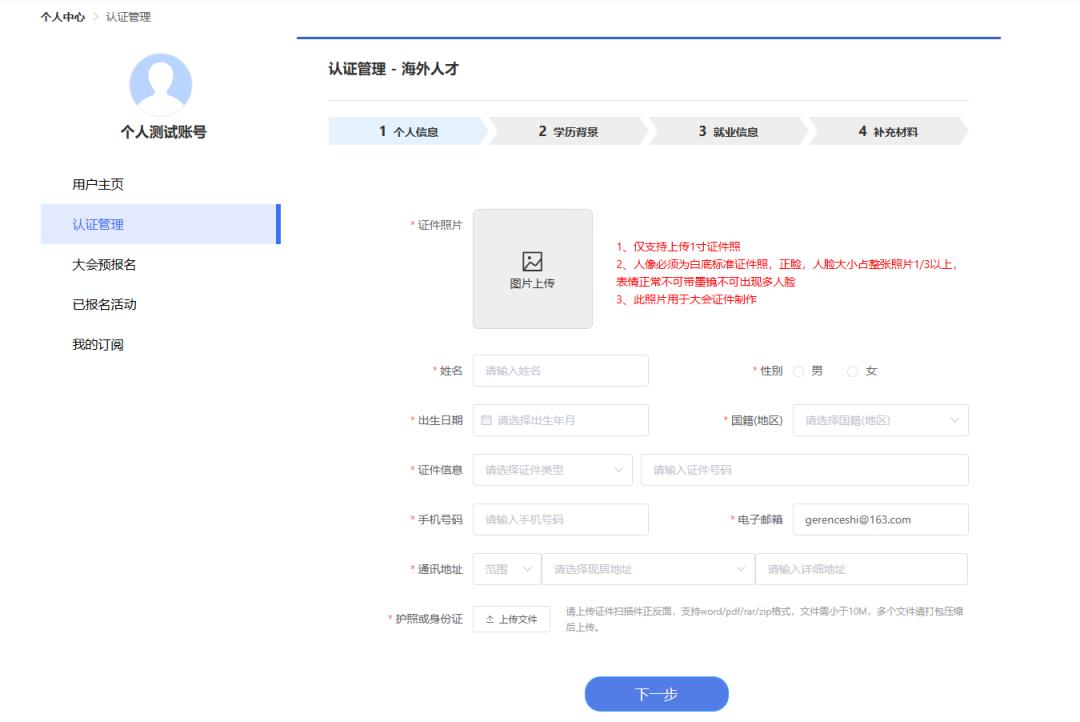This screenshot has height=722, width=1080.
Task: Click the calendar icon in birth date field
Action: (x=487, y=420)
